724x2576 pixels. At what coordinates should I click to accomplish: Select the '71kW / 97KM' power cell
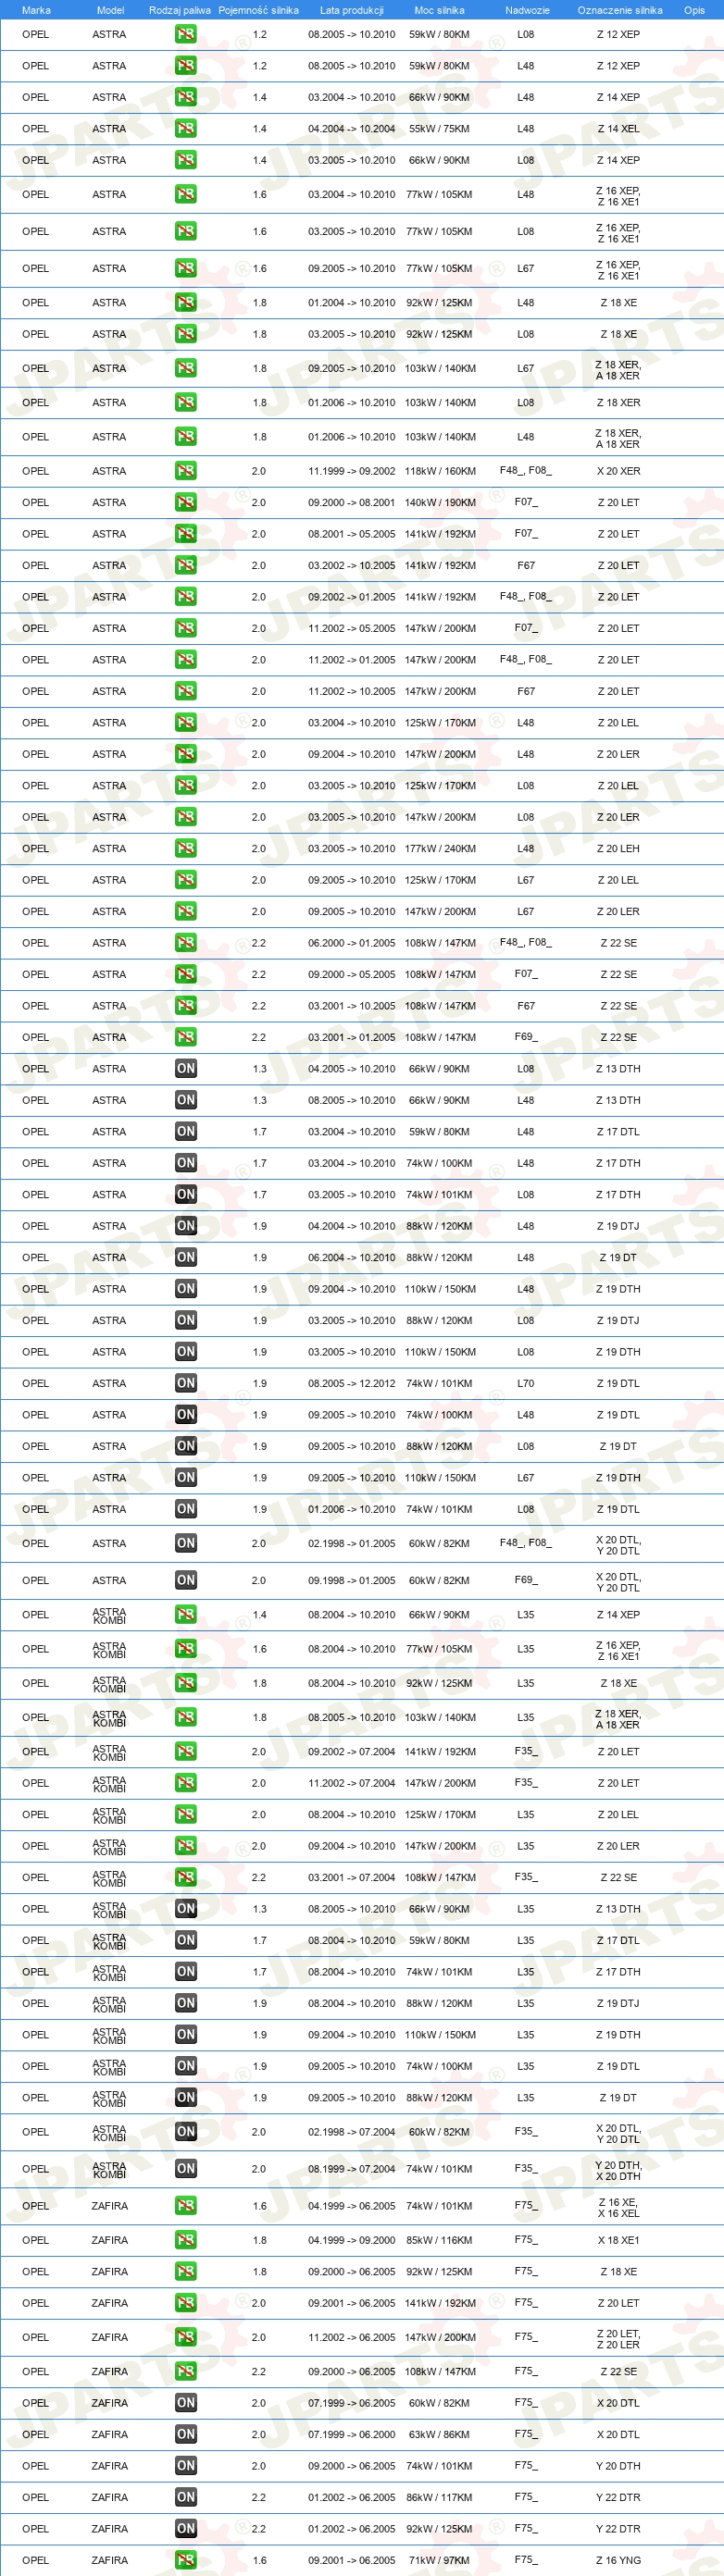439,2560
